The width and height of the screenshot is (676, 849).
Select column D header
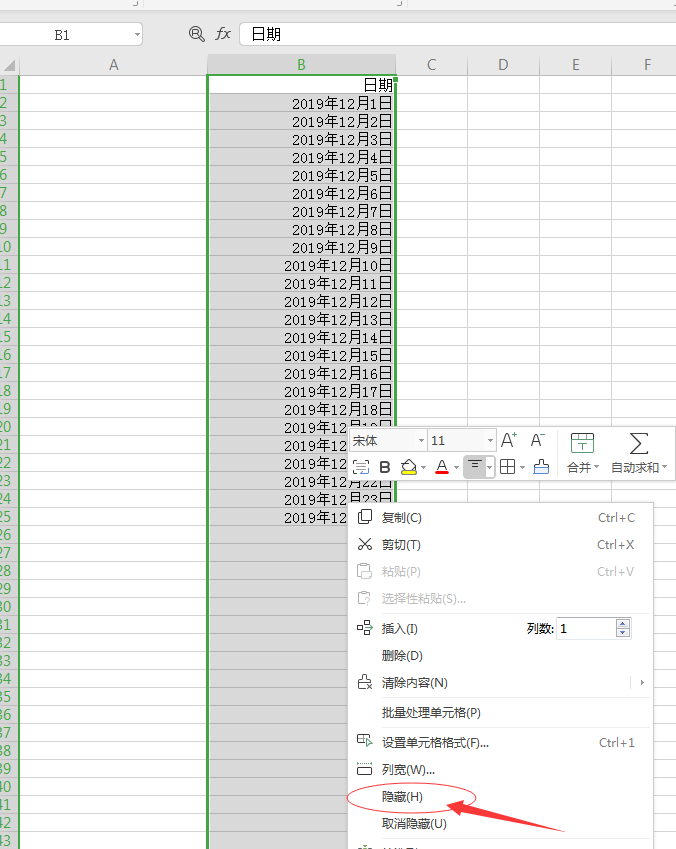click(503, 65)
